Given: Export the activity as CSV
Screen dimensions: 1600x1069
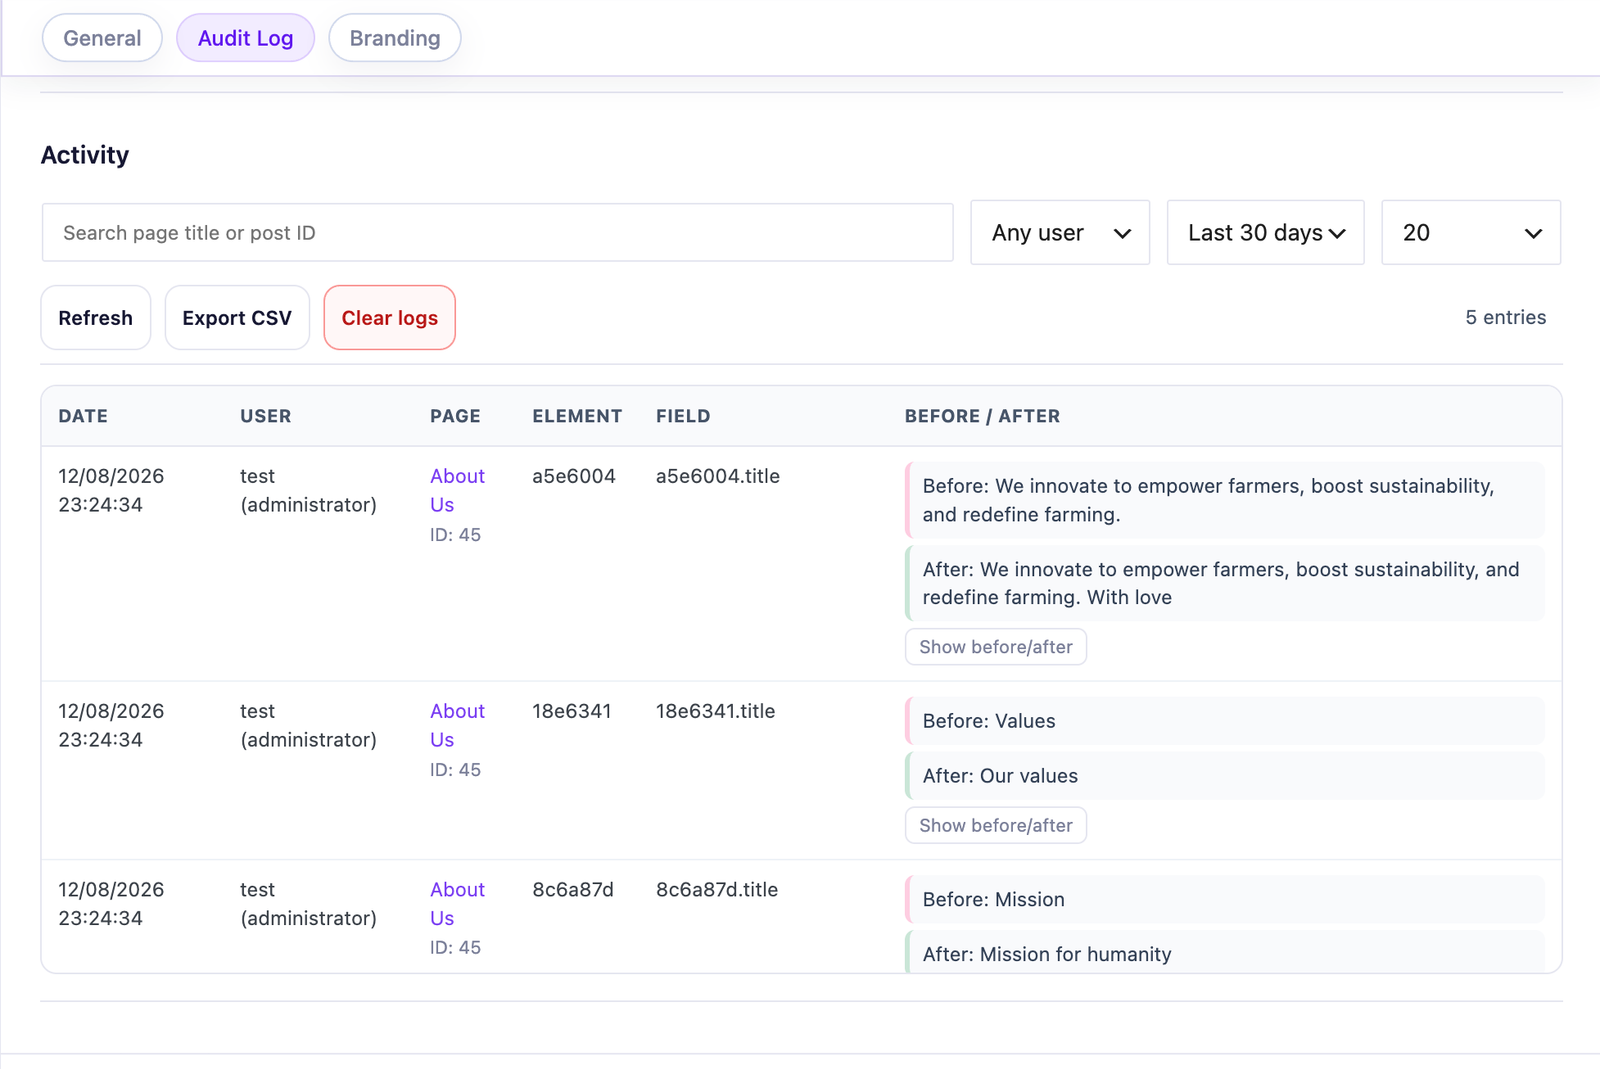Looking at the screenshot, I should point(237,318).
